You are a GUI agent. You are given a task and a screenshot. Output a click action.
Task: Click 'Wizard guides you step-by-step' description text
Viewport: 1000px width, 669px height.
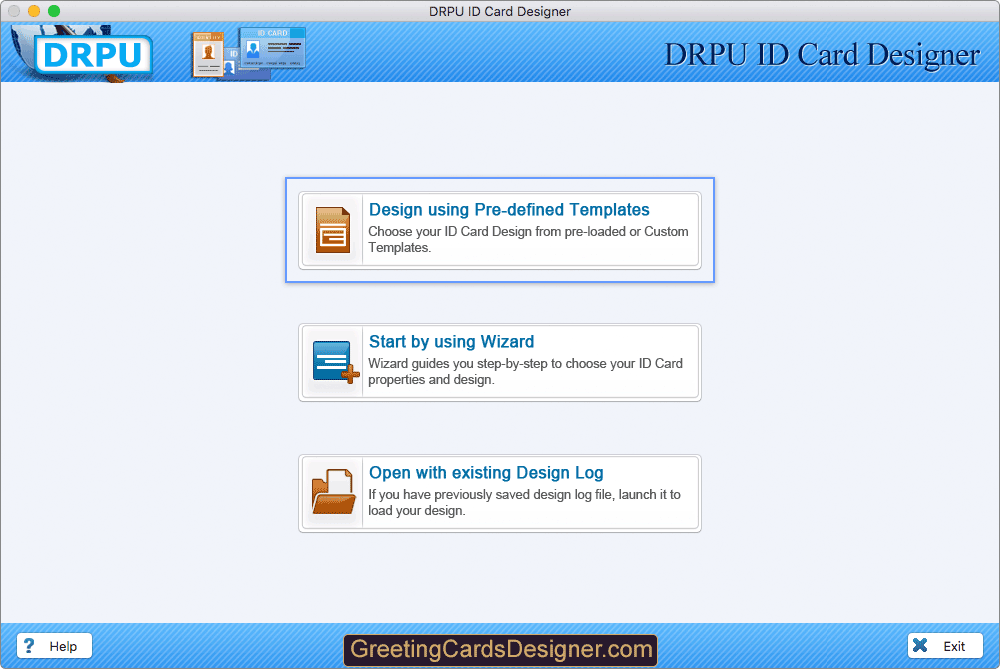pos(526,371)
